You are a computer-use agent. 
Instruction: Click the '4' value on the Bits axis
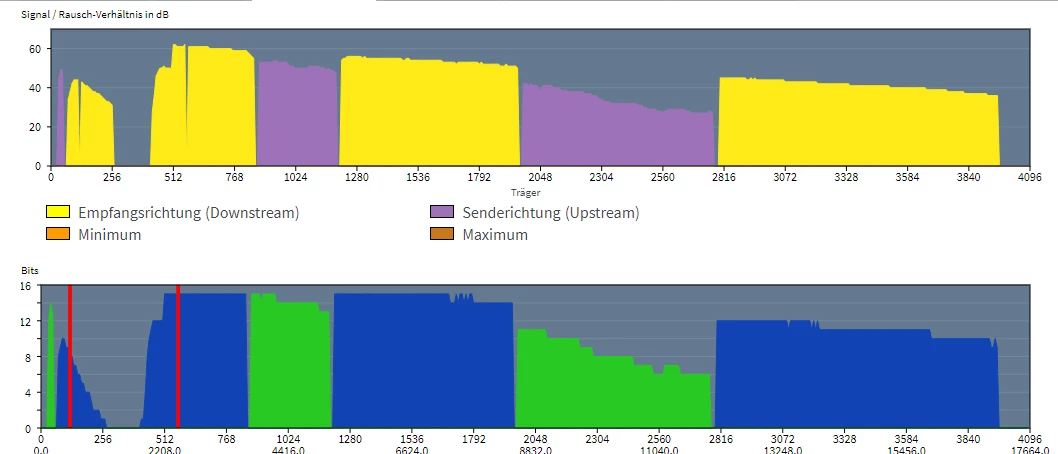28,393
